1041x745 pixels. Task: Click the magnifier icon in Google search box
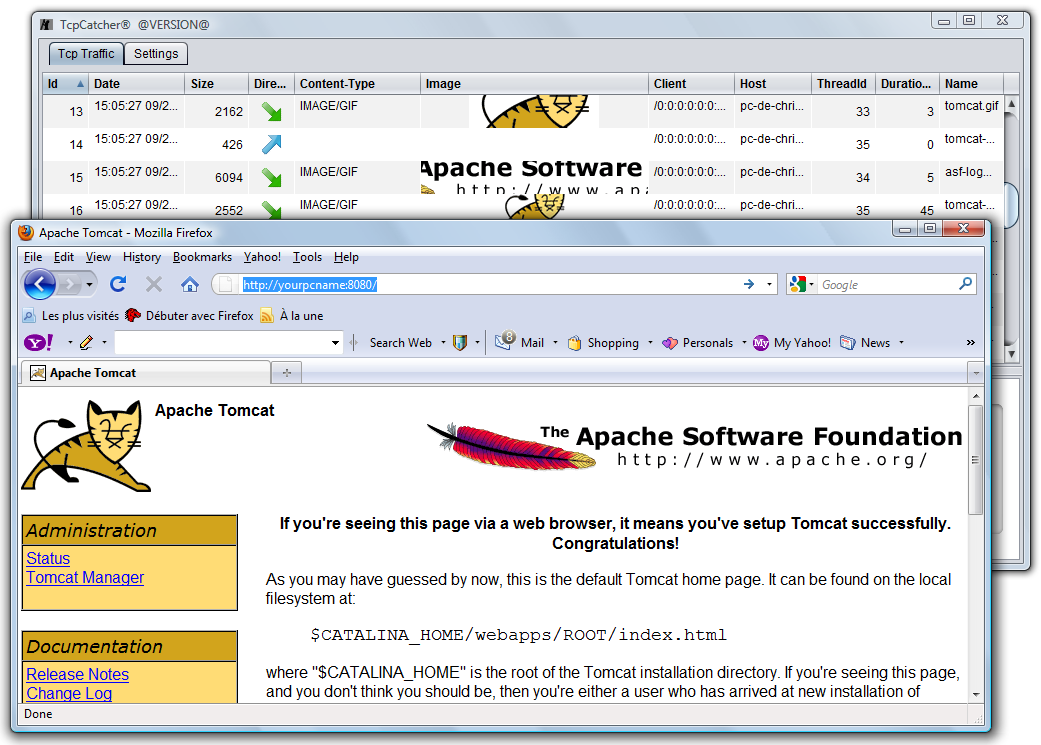coord(965,284)
